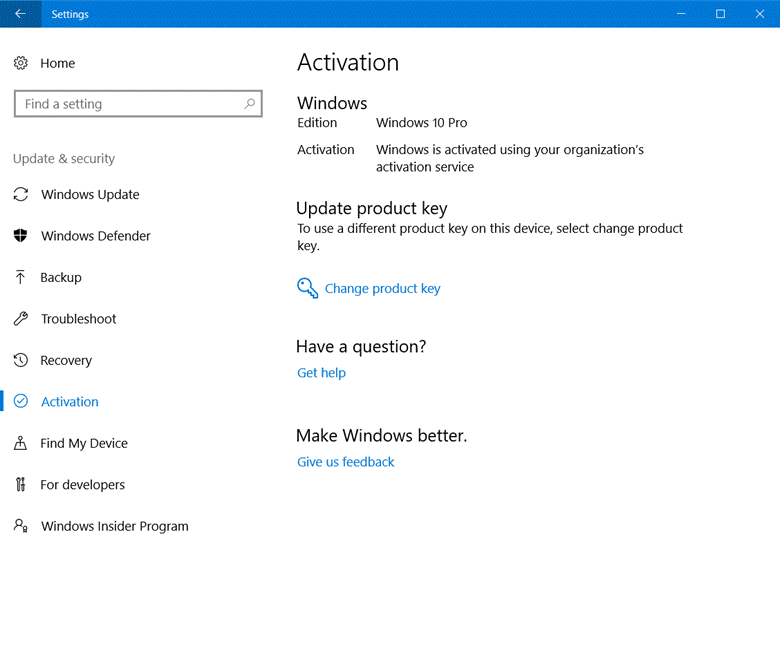Click the back arrow in title bar
This screenshot has height=653, width=780.
click(x=20, y=14)
